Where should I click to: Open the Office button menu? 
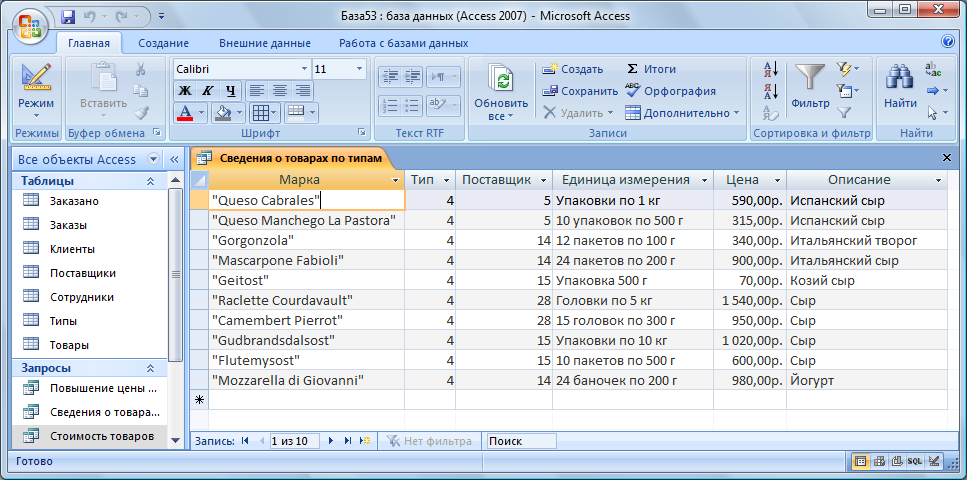click(30, 28)
